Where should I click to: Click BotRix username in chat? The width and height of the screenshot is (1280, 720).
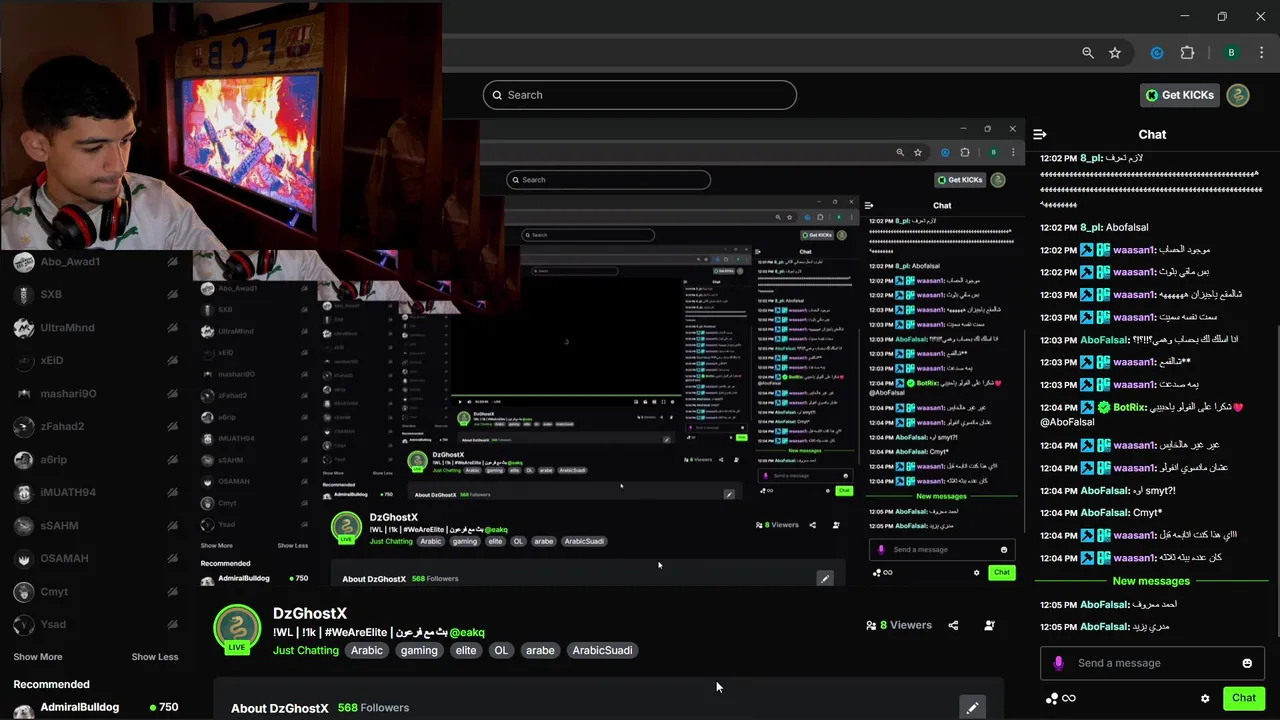tap(1128, 407)
